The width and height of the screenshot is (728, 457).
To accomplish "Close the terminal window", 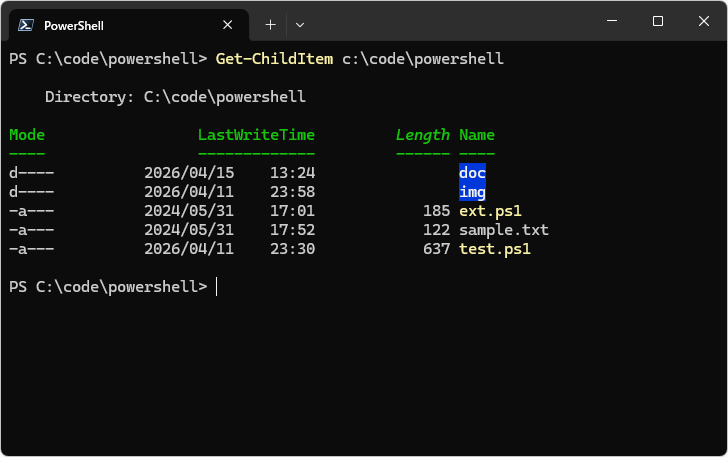I will [703, 21].
